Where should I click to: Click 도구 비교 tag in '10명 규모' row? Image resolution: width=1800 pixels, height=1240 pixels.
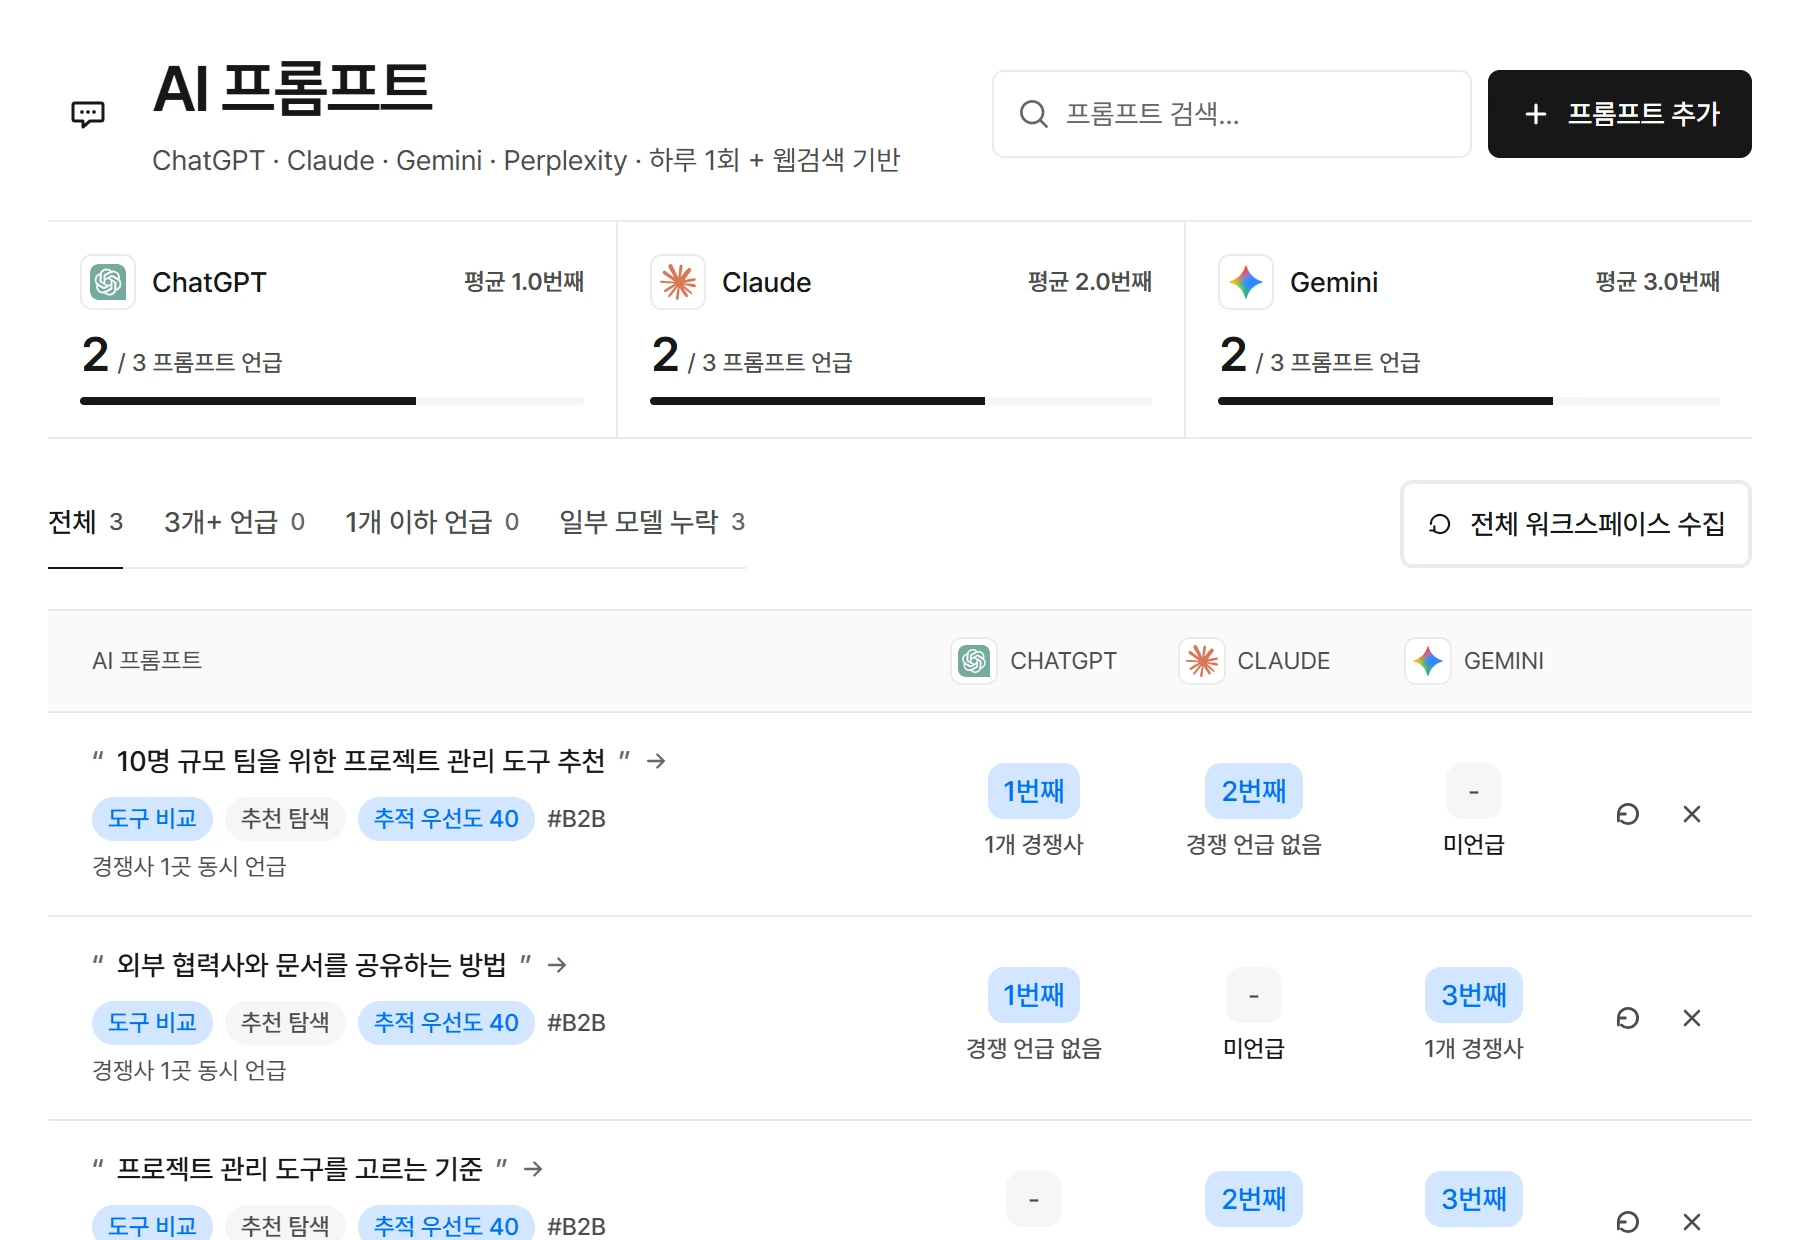coord(152,819)
